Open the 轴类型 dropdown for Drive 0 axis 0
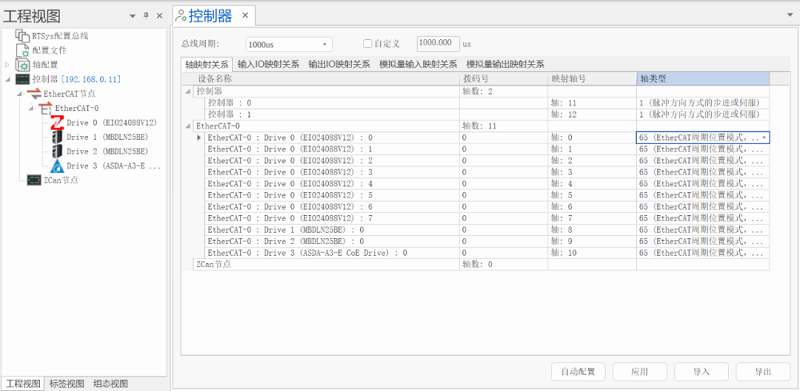This screenshot has height=391, width=800. coord(764,137)
